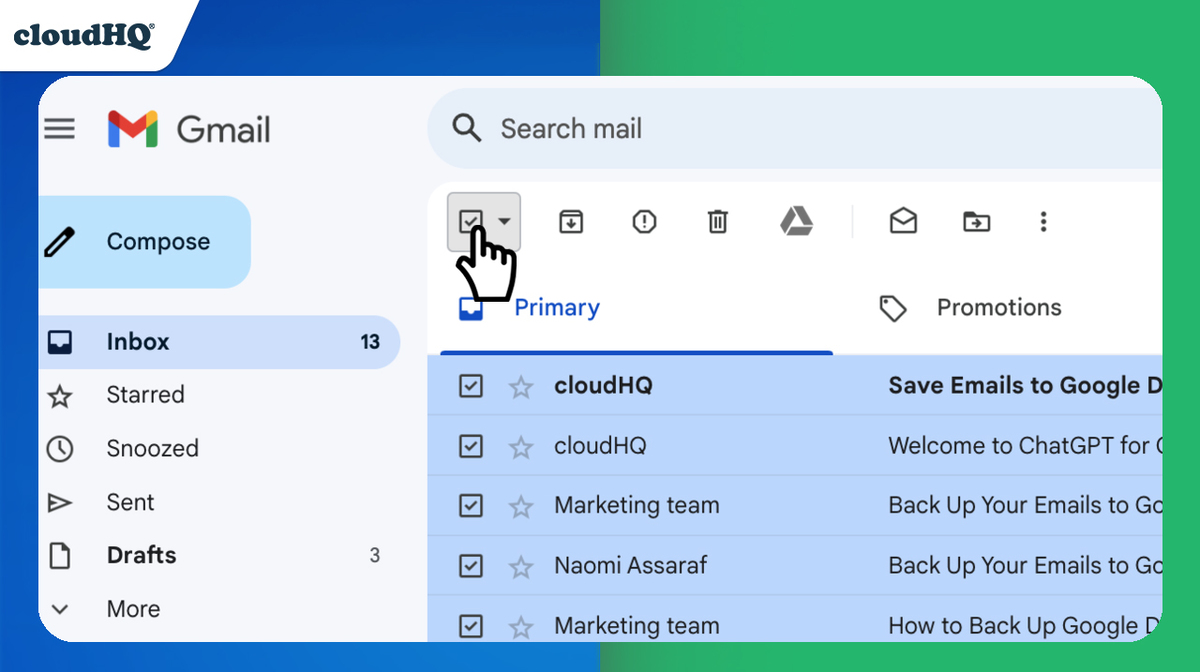Uncheck the cloudHQ welcome email

pyautogui.click(x=470, y=446)
